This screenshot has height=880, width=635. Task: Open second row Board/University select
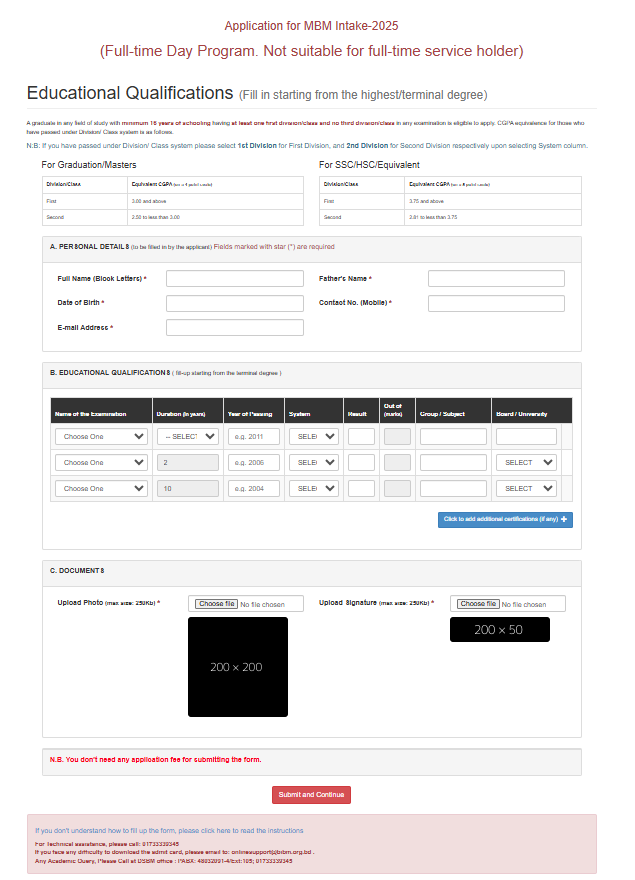[x=527, y=462]
